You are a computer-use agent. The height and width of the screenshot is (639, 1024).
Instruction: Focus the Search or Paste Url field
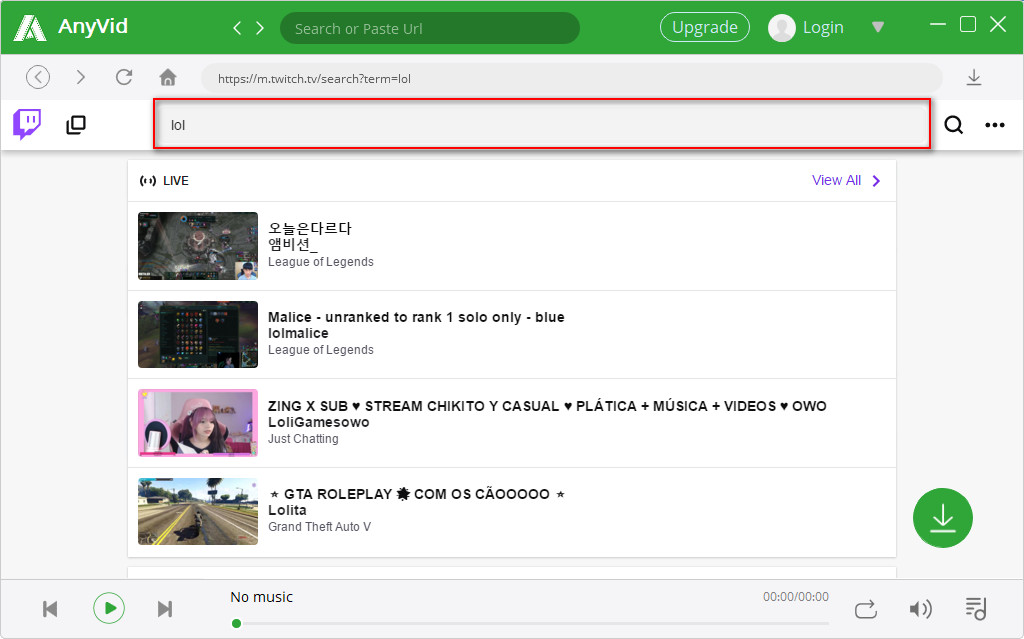point(430,28)
